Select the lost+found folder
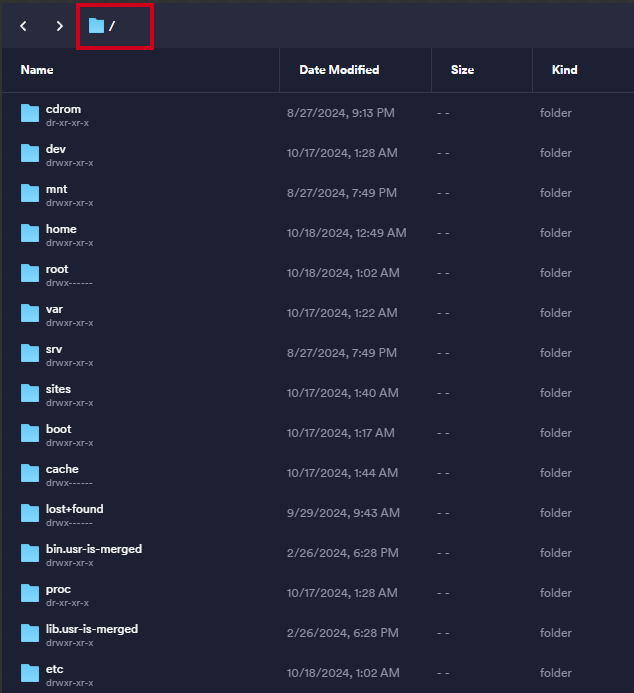 click(x=74, y=510)
